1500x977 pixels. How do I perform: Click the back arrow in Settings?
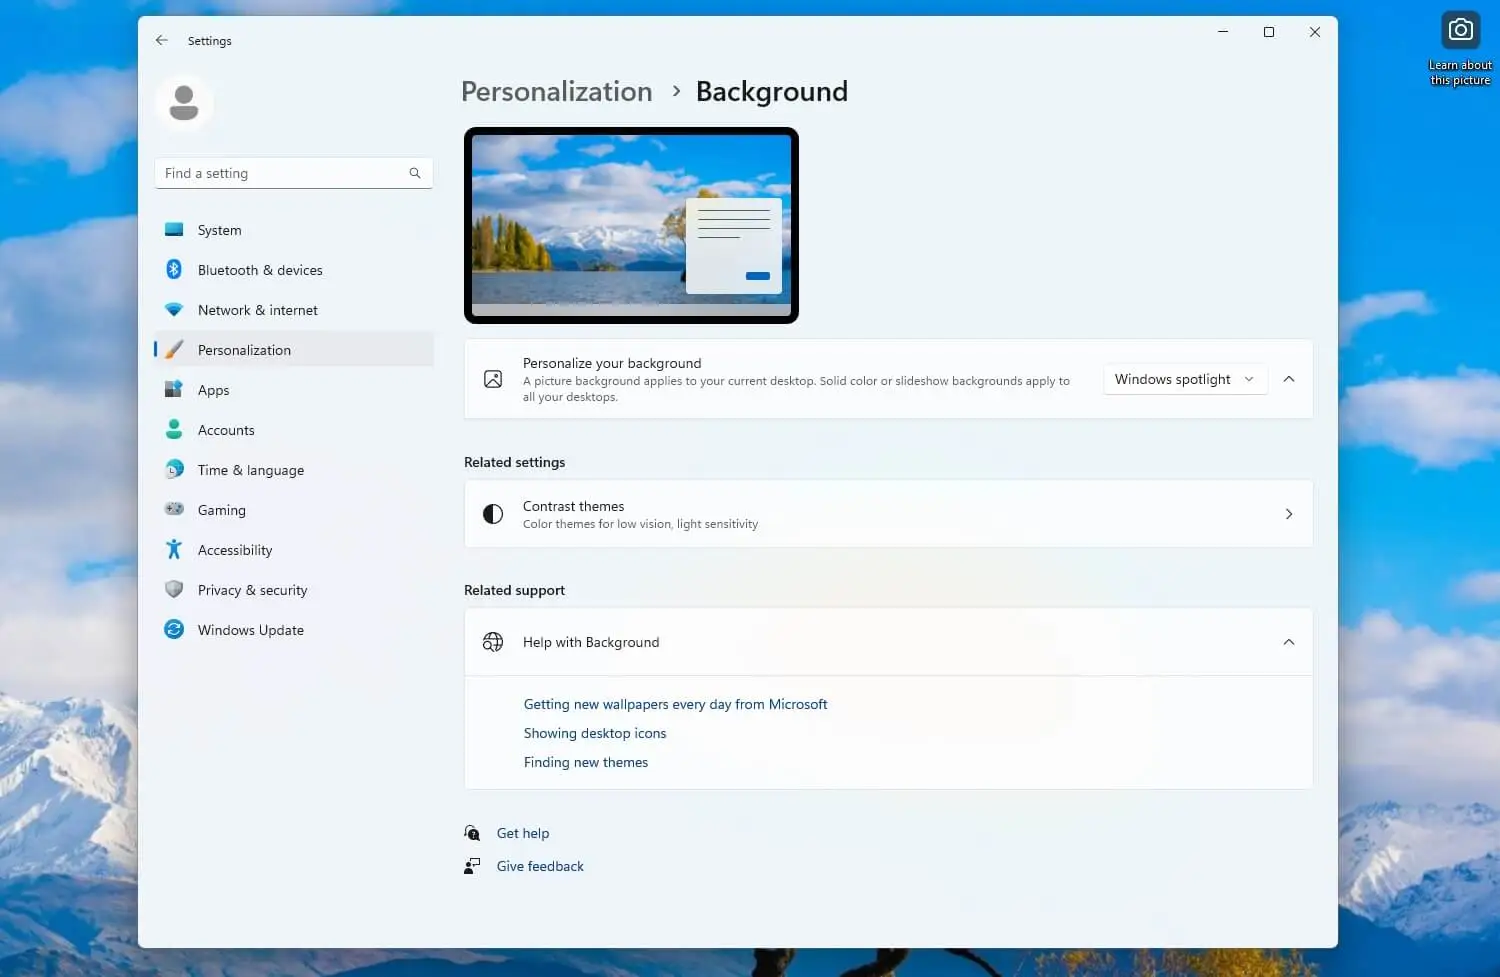coord(161,40)
